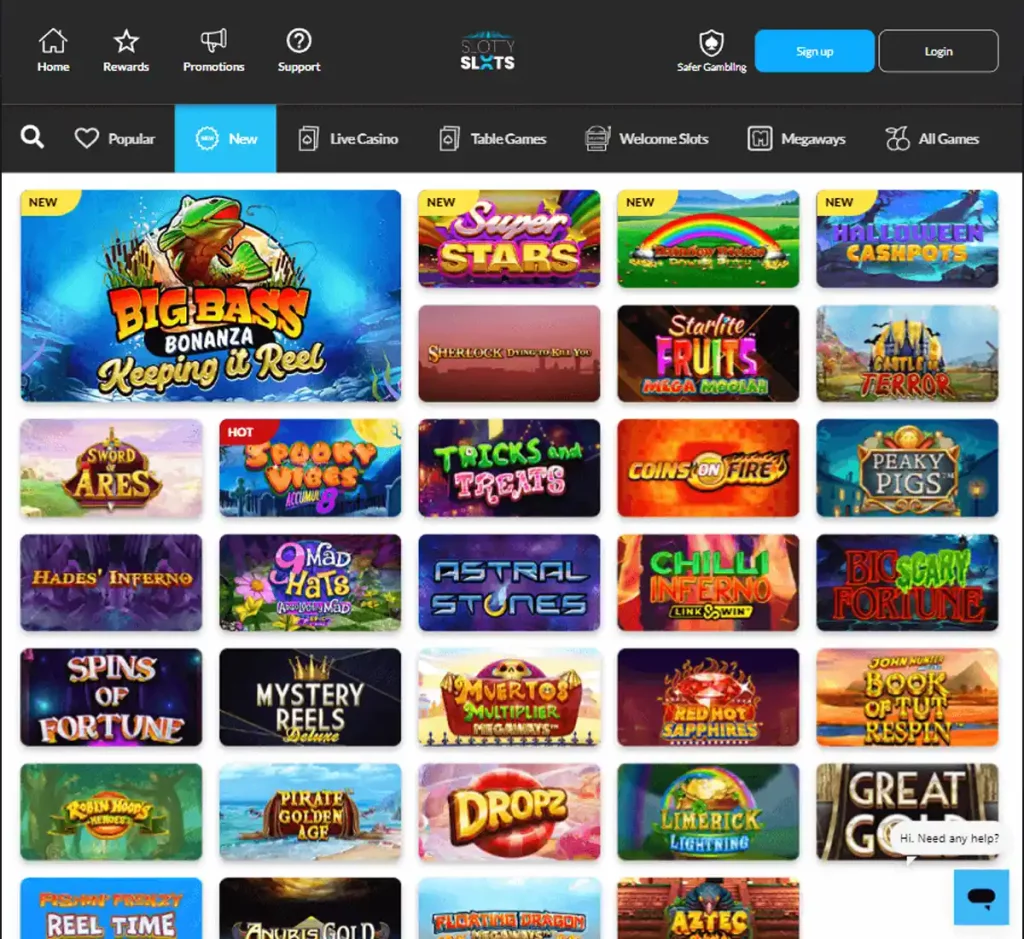Open the Super Stars slot

(508, 238)
